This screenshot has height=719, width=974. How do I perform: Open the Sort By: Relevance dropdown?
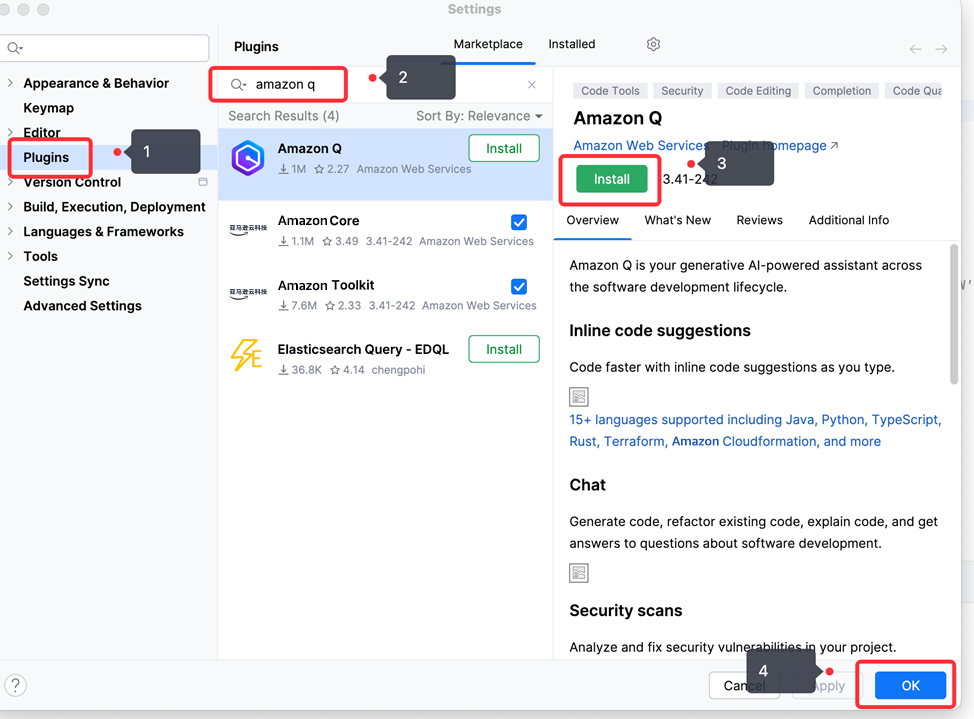coord(479,116)
